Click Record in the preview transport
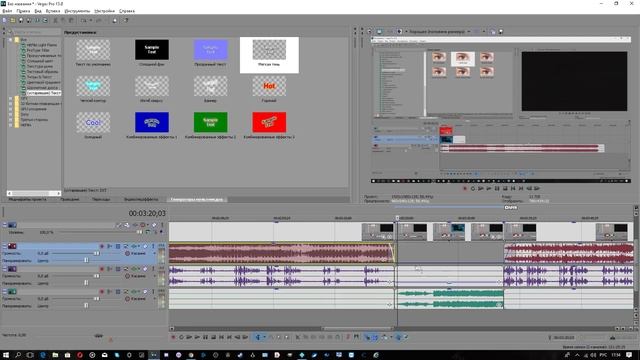This screenshot has height=360, width=640. 464,189
